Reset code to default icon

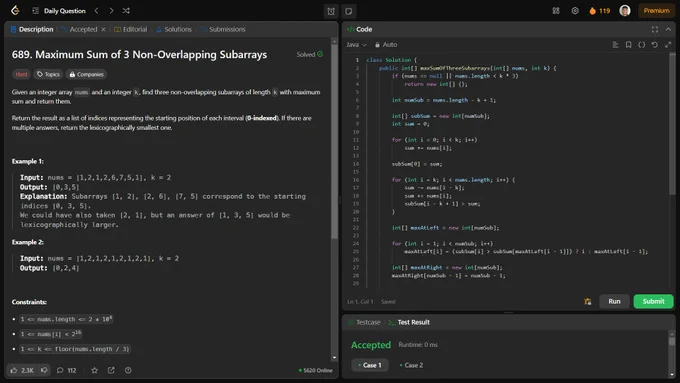click(655, 45)
